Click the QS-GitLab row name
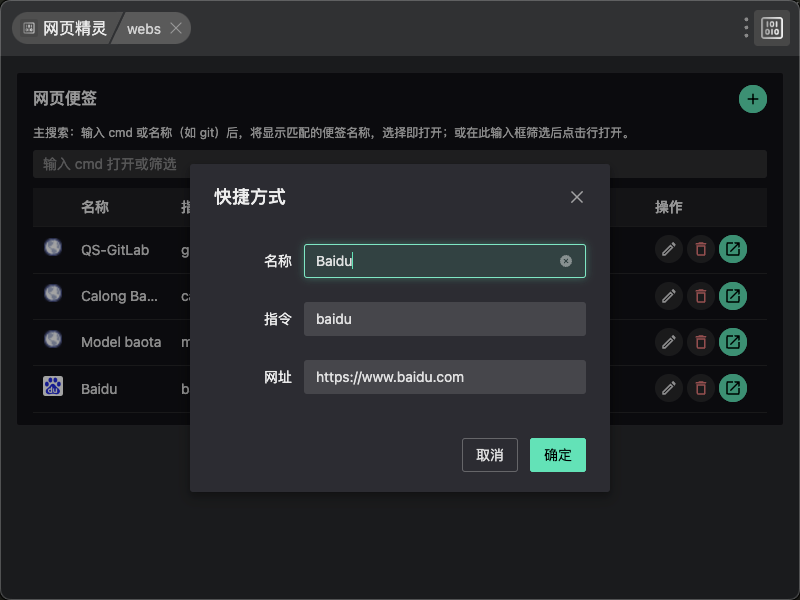Viewport: 800px width, 600px height. coord(115,250)
